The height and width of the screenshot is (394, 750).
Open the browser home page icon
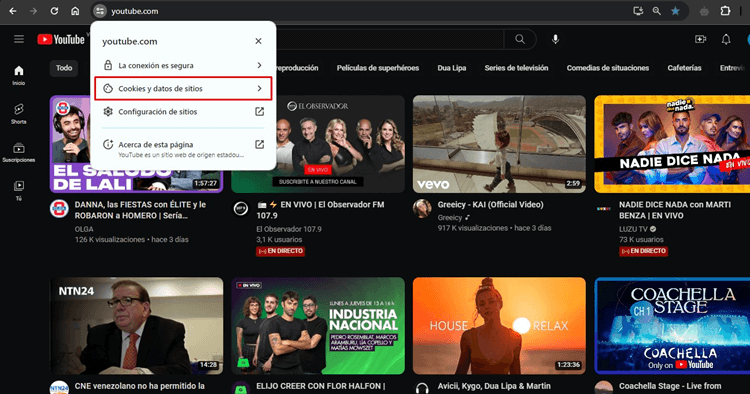click(75, 11)
